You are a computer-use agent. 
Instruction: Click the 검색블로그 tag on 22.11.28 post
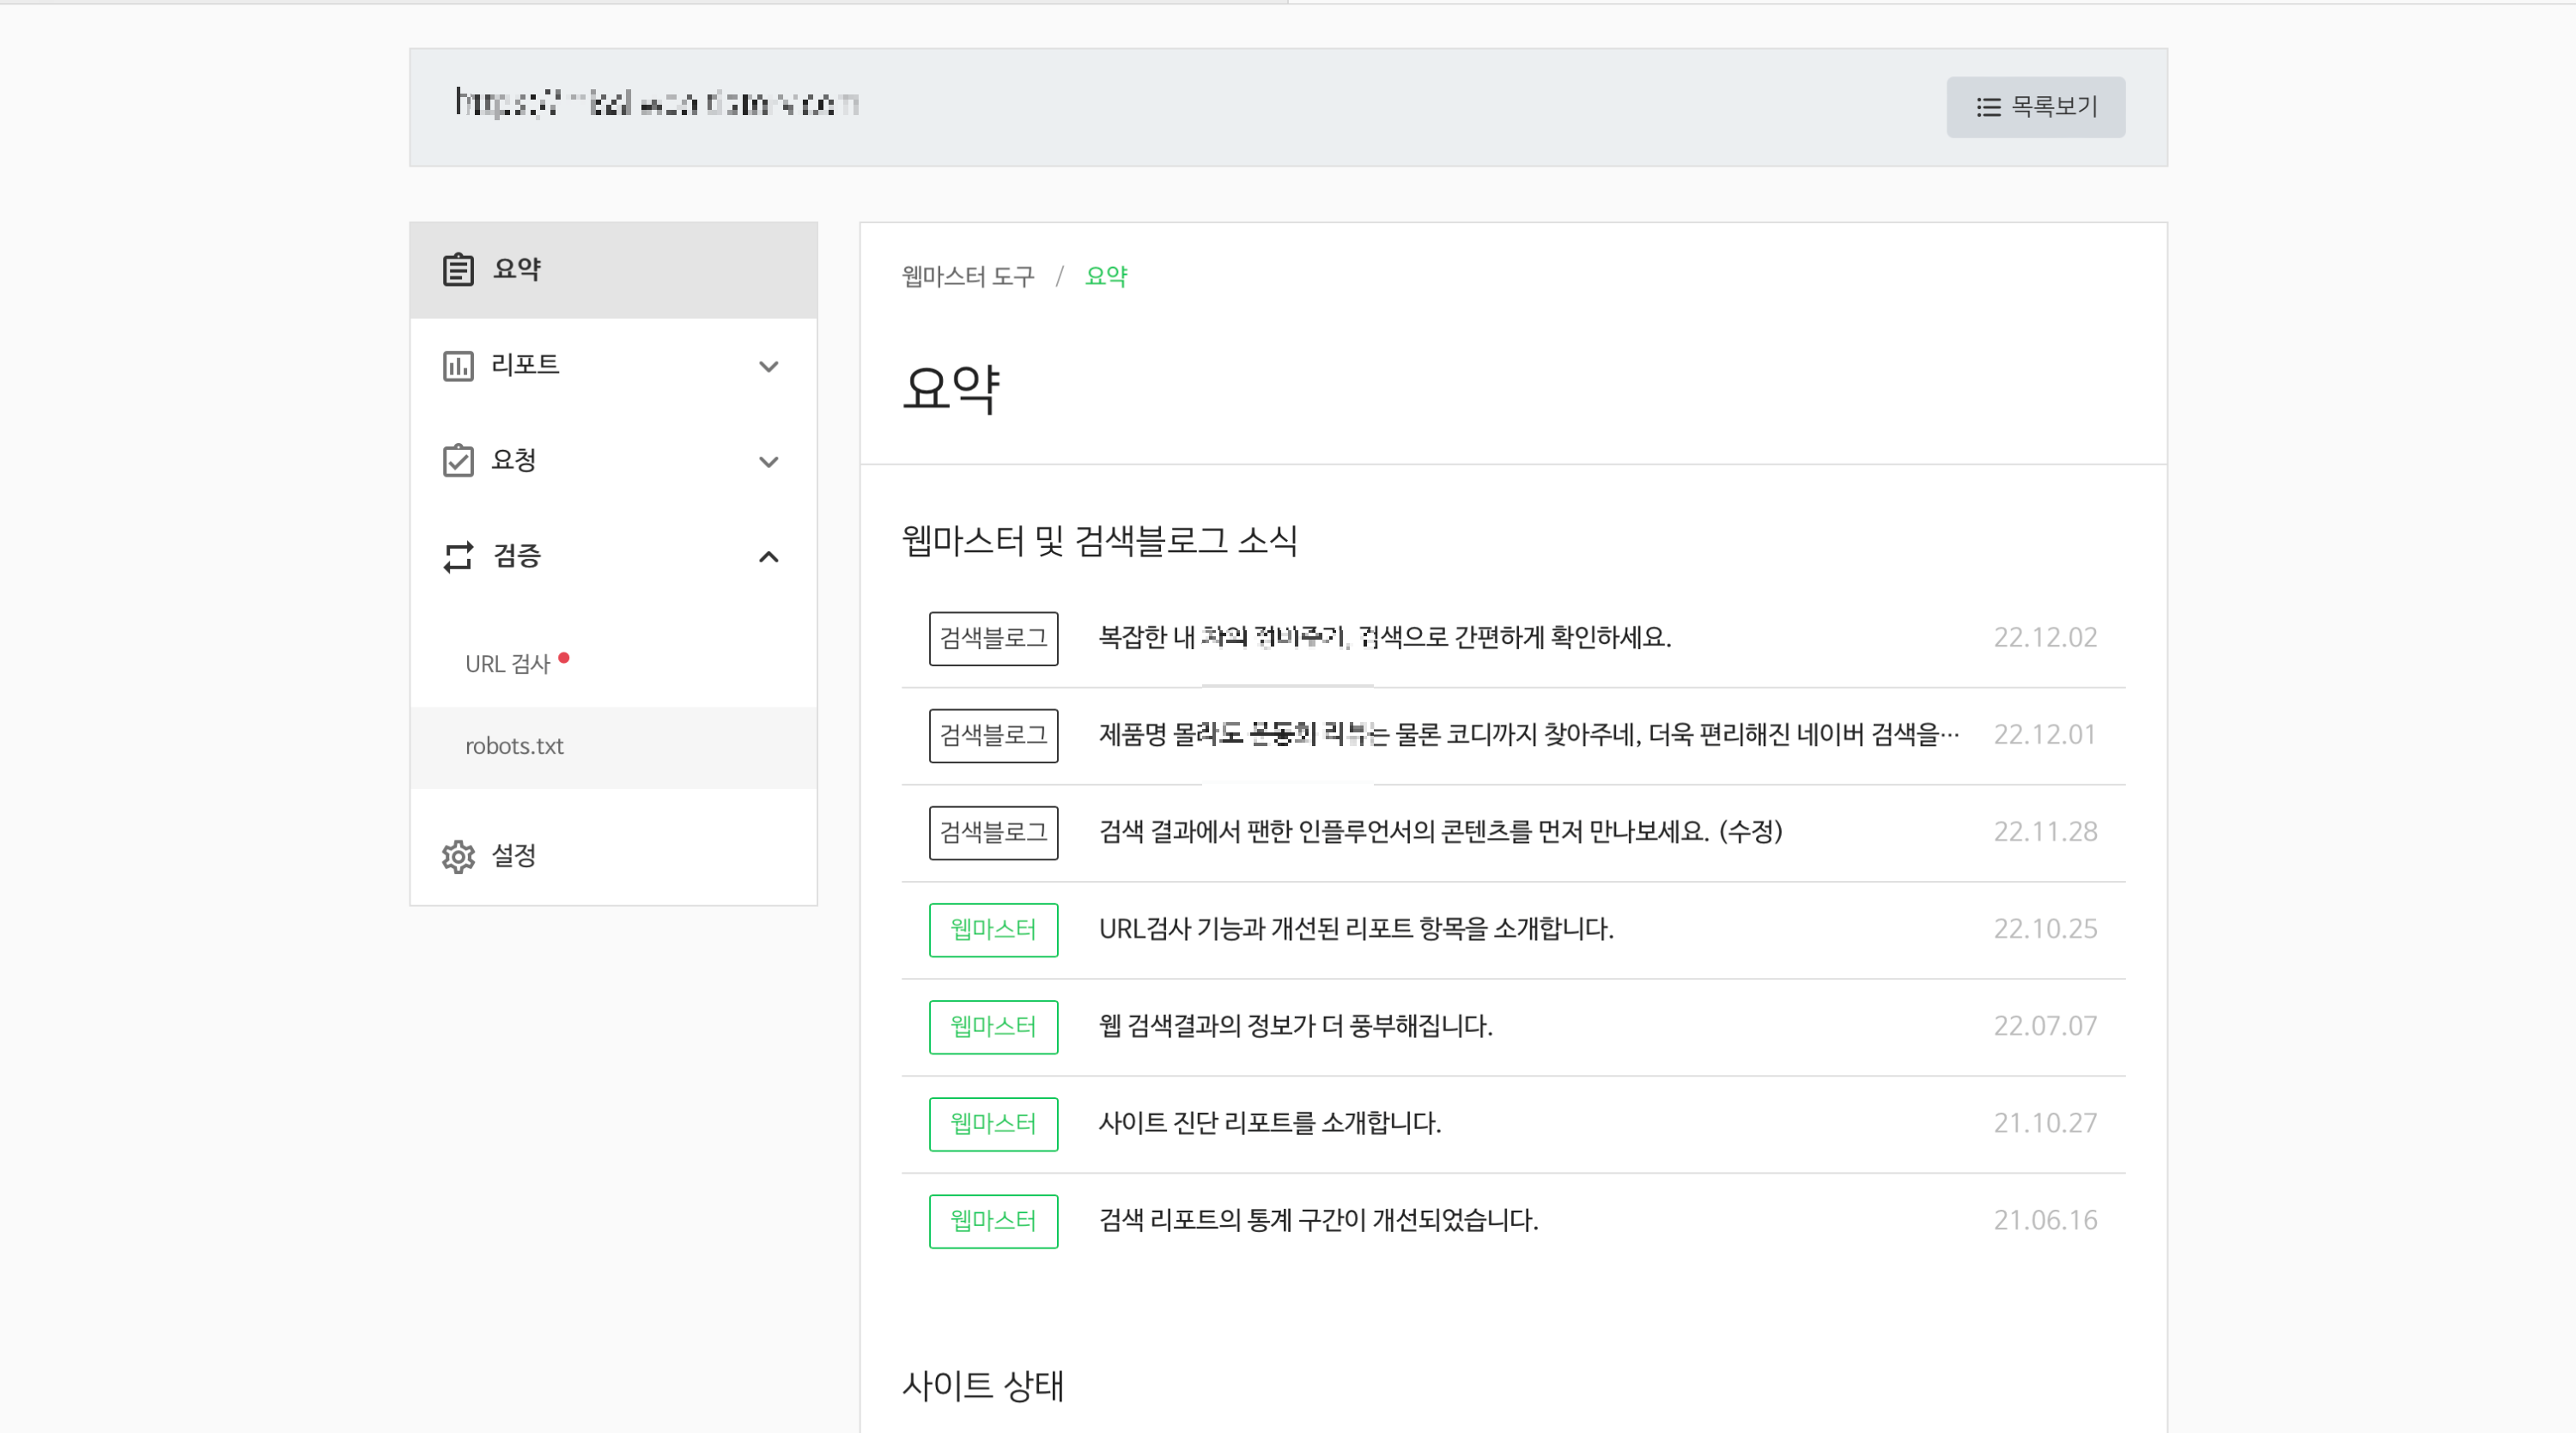coord(993,832)
